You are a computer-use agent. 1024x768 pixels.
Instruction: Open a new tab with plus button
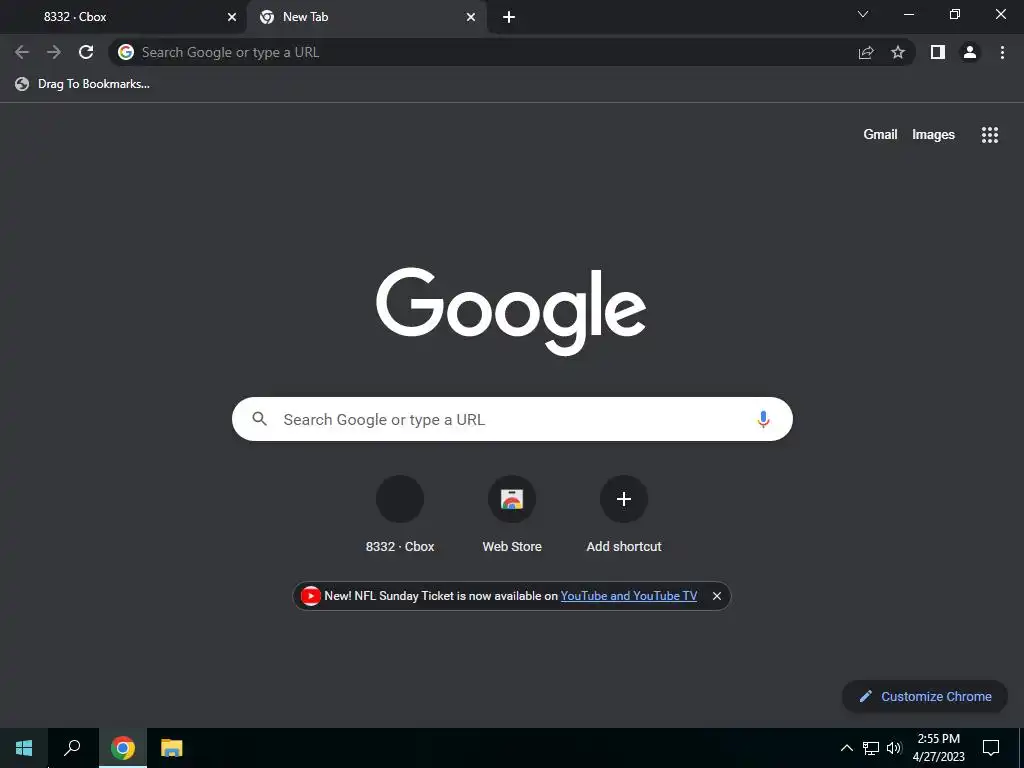point(509,17)
